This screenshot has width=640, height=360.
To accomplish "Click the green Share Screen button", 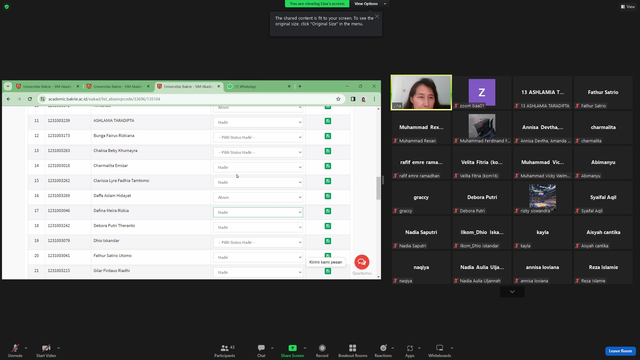I will click(292, 350).
